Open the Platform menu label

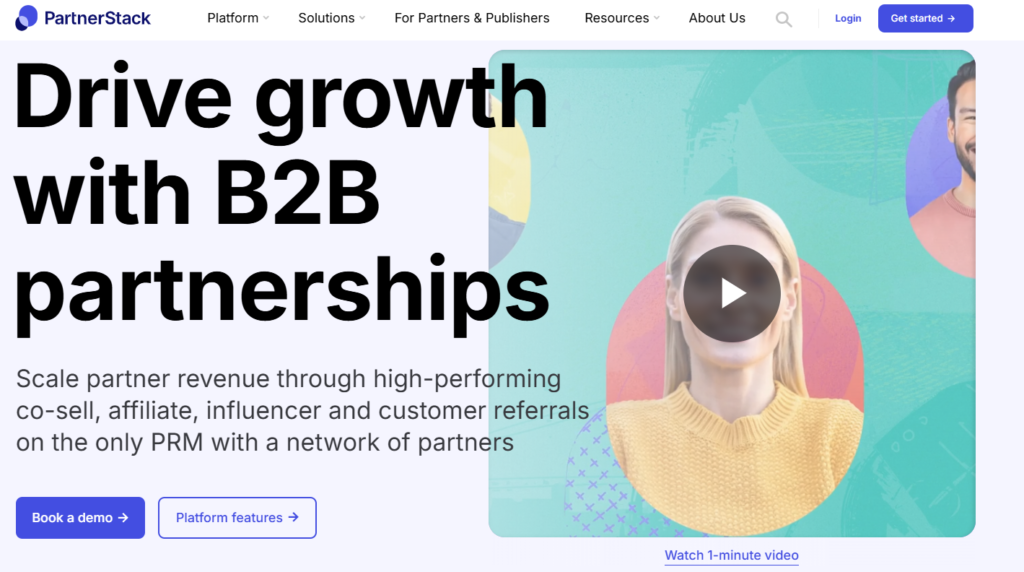(232, 18)
